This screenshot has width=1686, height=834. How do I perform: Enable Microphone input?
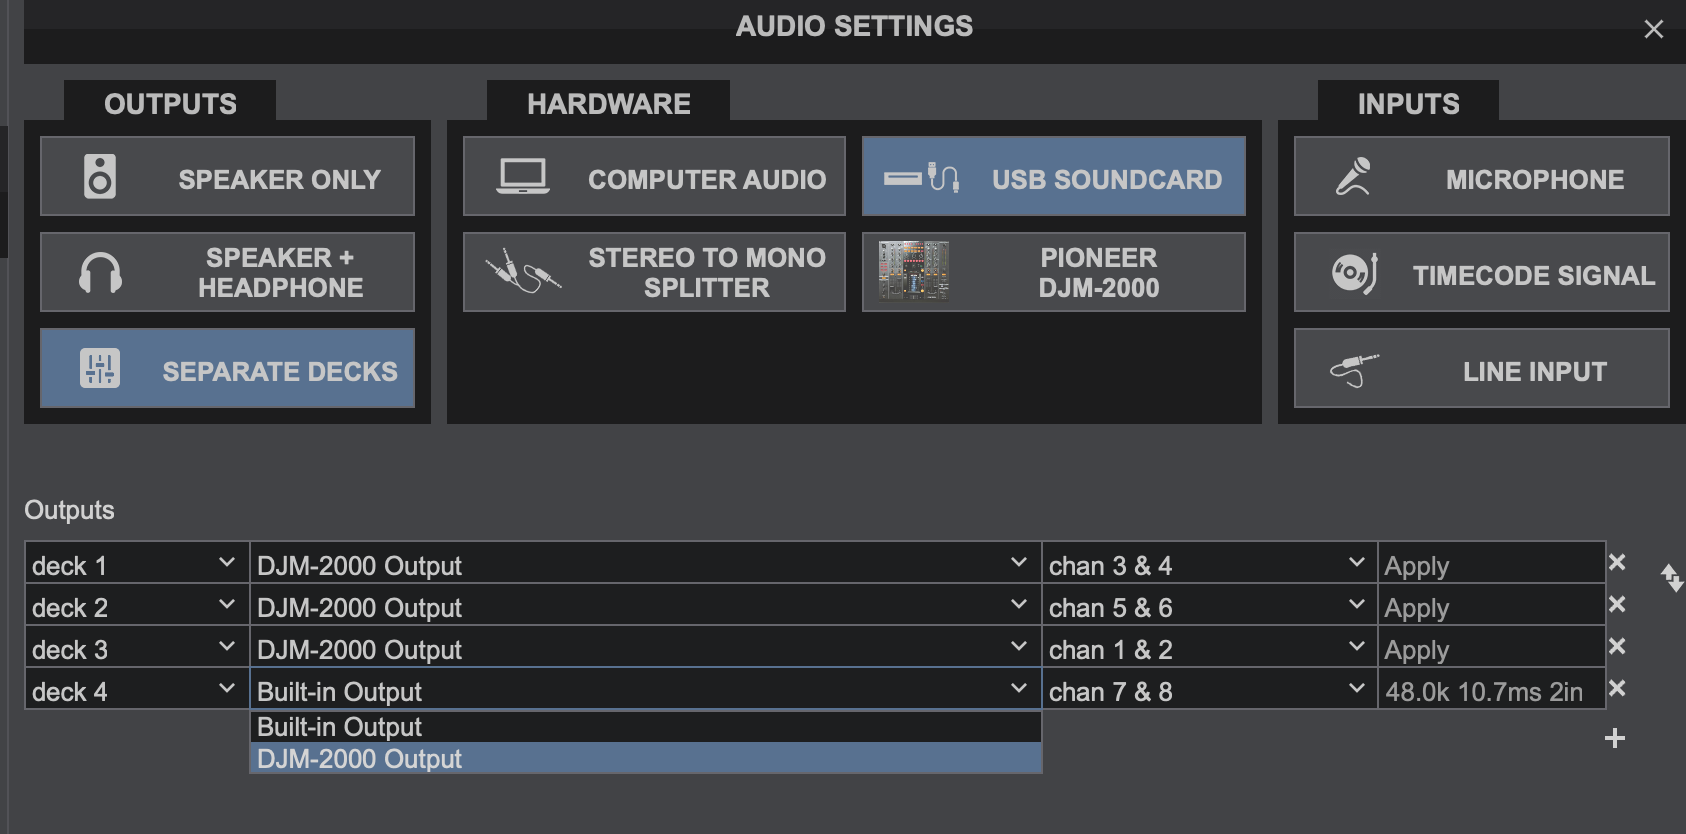point(1482,176)
